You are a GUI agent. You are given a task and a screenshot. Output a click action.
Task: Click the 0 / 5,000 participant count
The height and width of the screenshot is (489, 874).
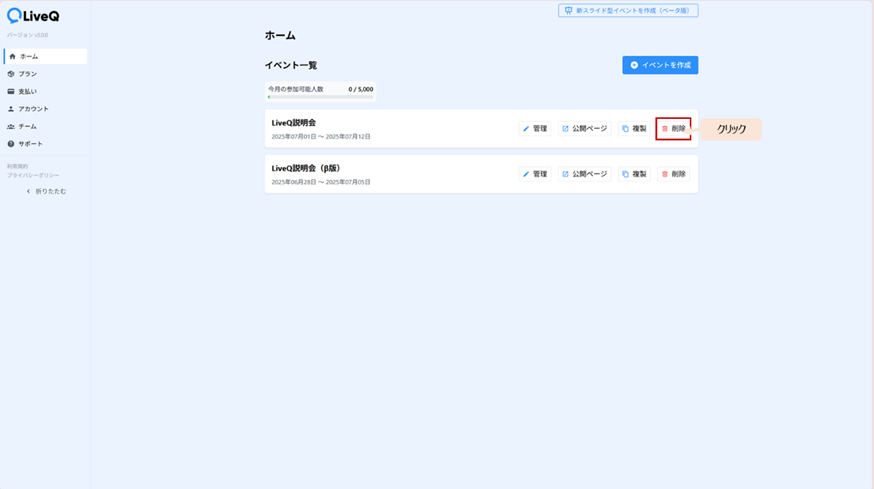tap(361, 89)
